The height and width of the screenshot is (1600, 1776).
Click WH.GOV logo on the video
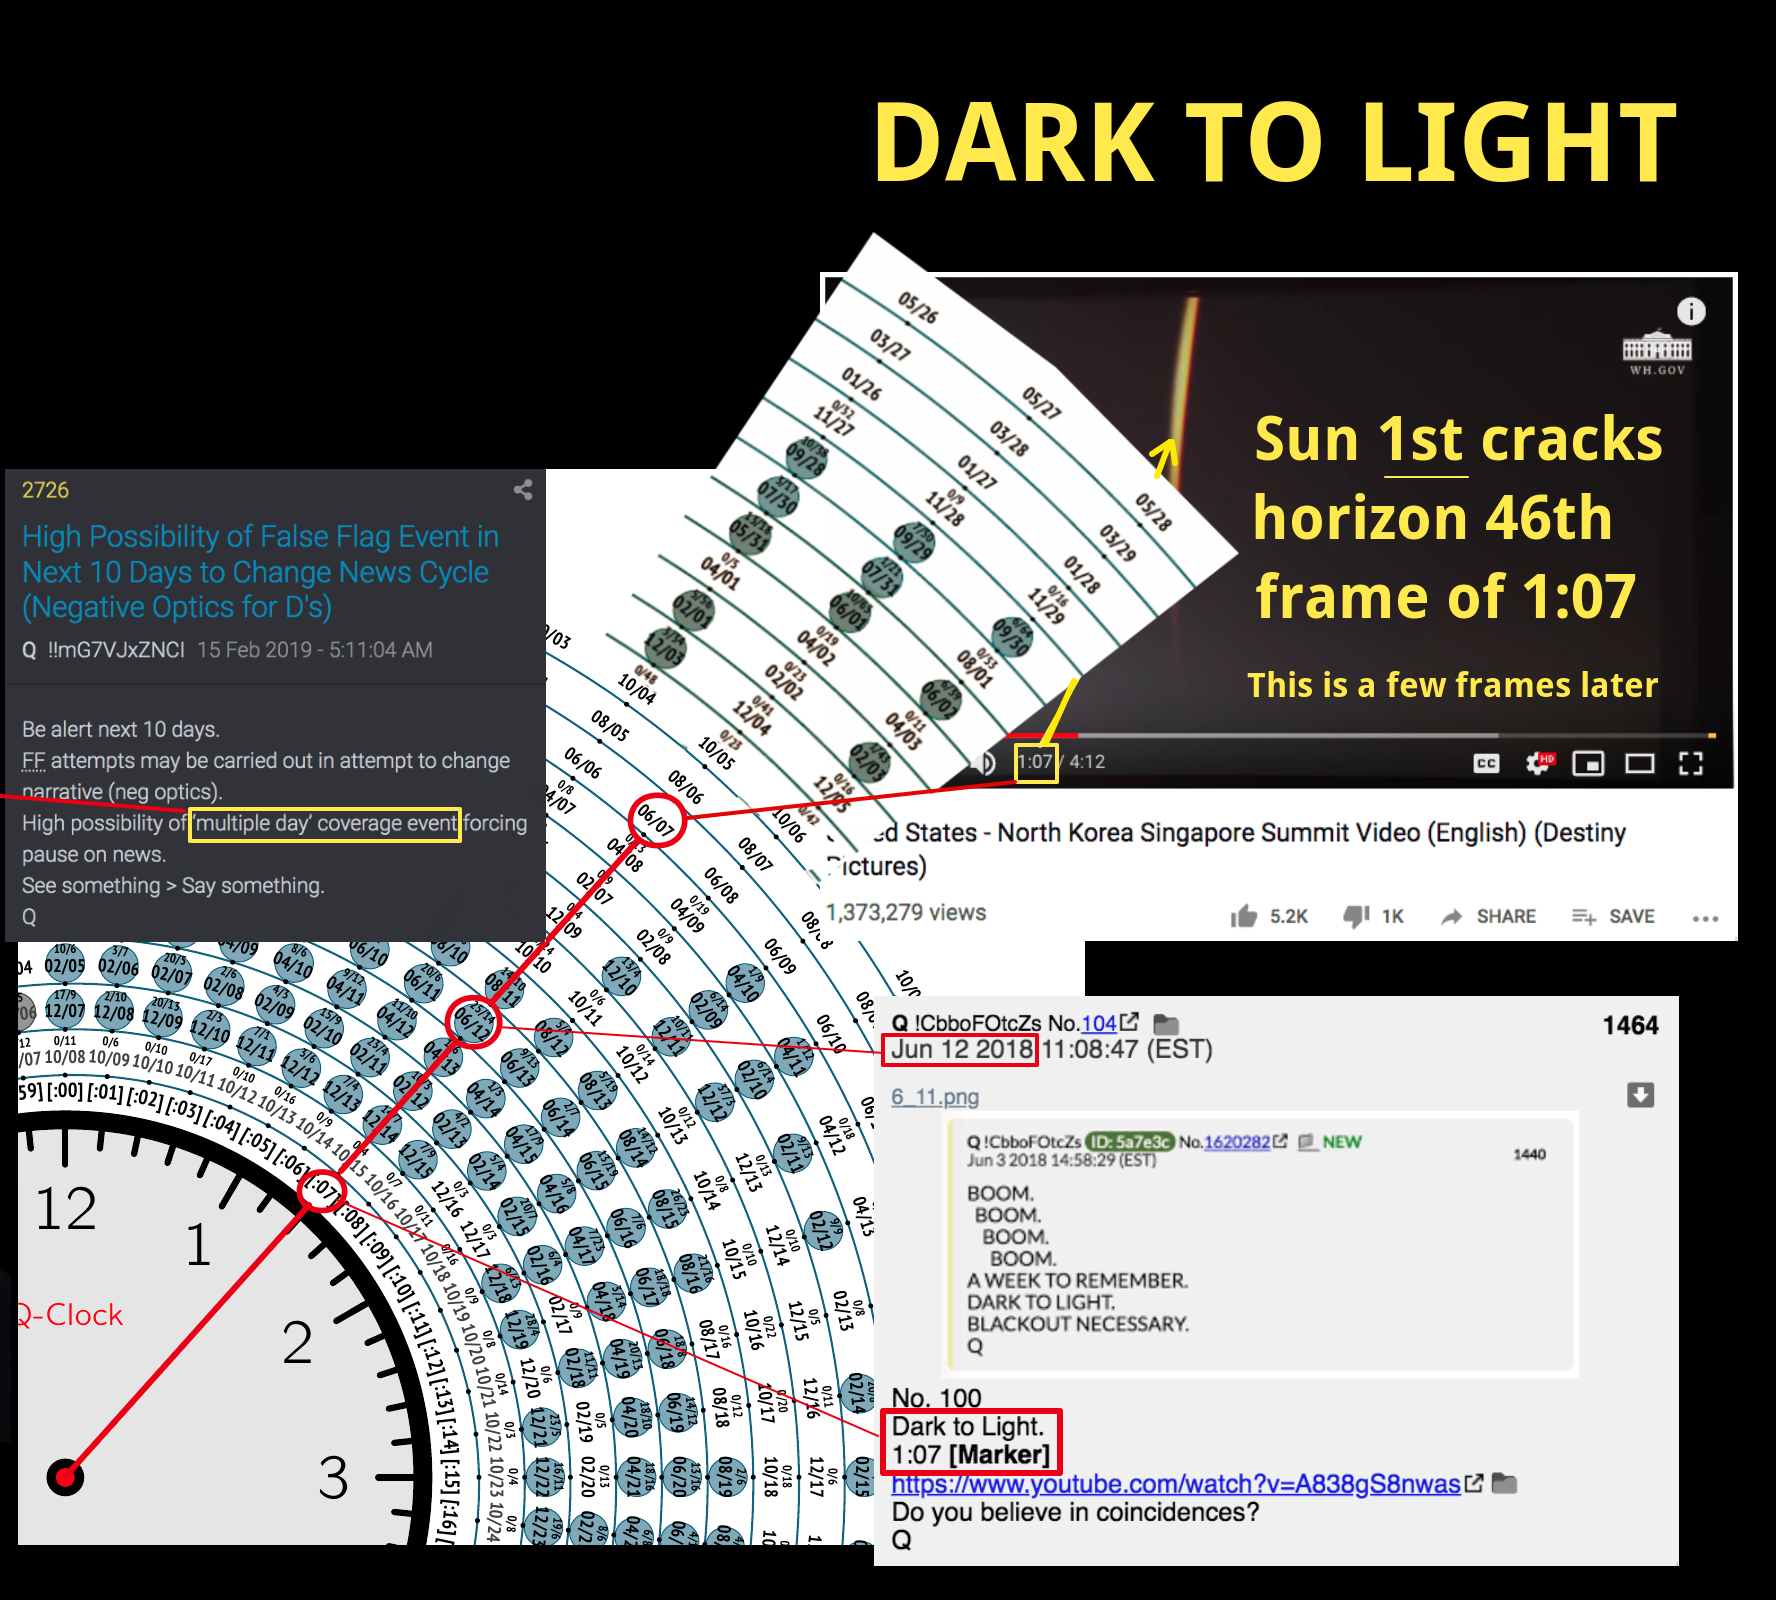coord(1657,353)
